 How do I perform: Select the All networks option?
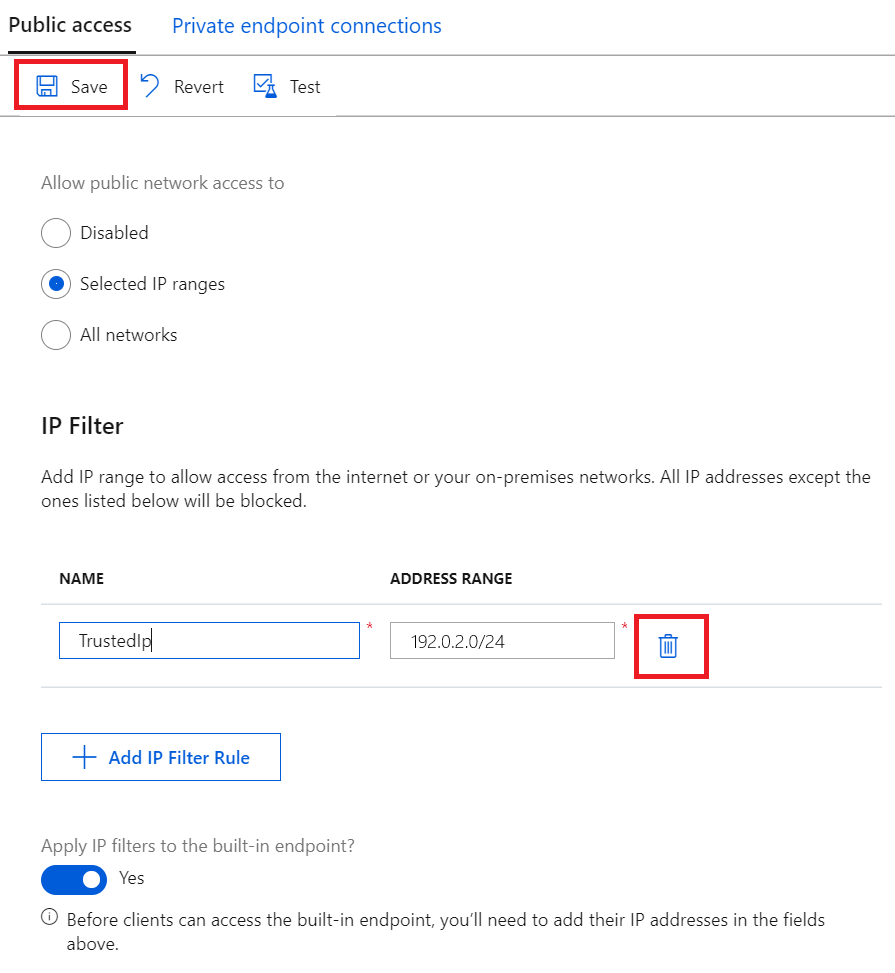(x=56, y=335)
